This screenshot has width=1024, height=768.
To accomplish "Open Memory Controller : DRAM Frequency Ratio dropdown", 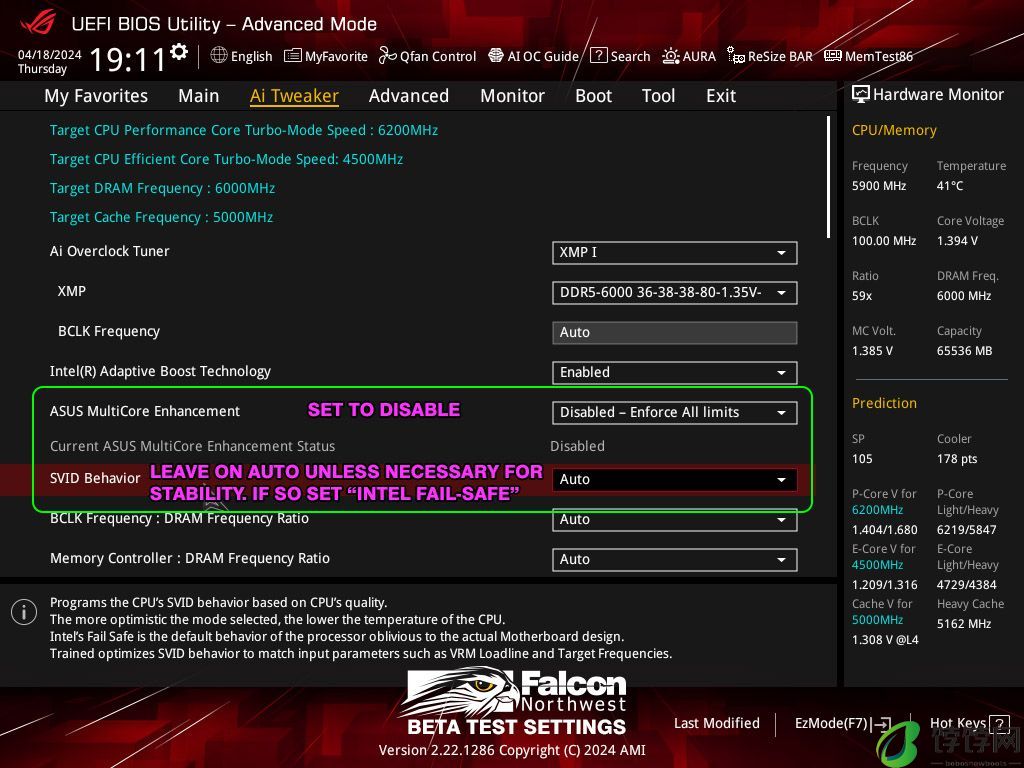I will (x=675, y=560).
